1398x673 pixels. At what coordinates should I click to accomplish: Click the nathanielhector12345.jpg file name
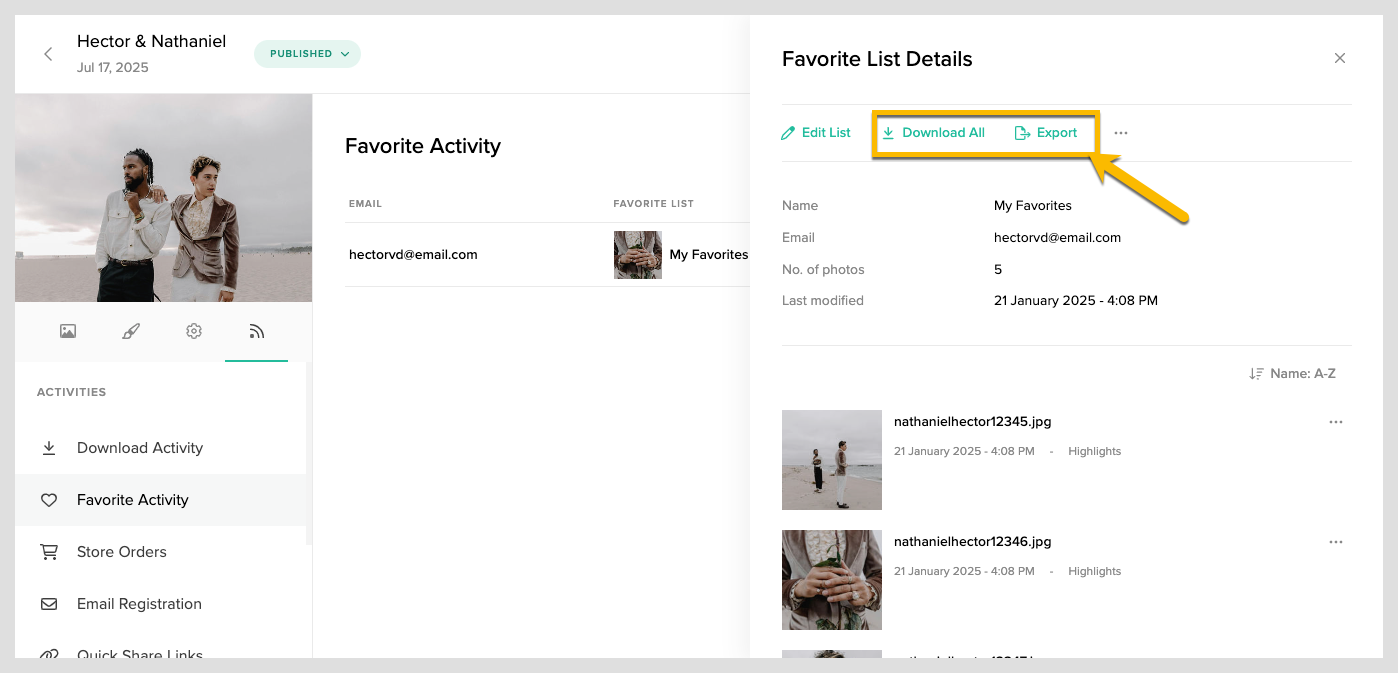coord(973,421)
